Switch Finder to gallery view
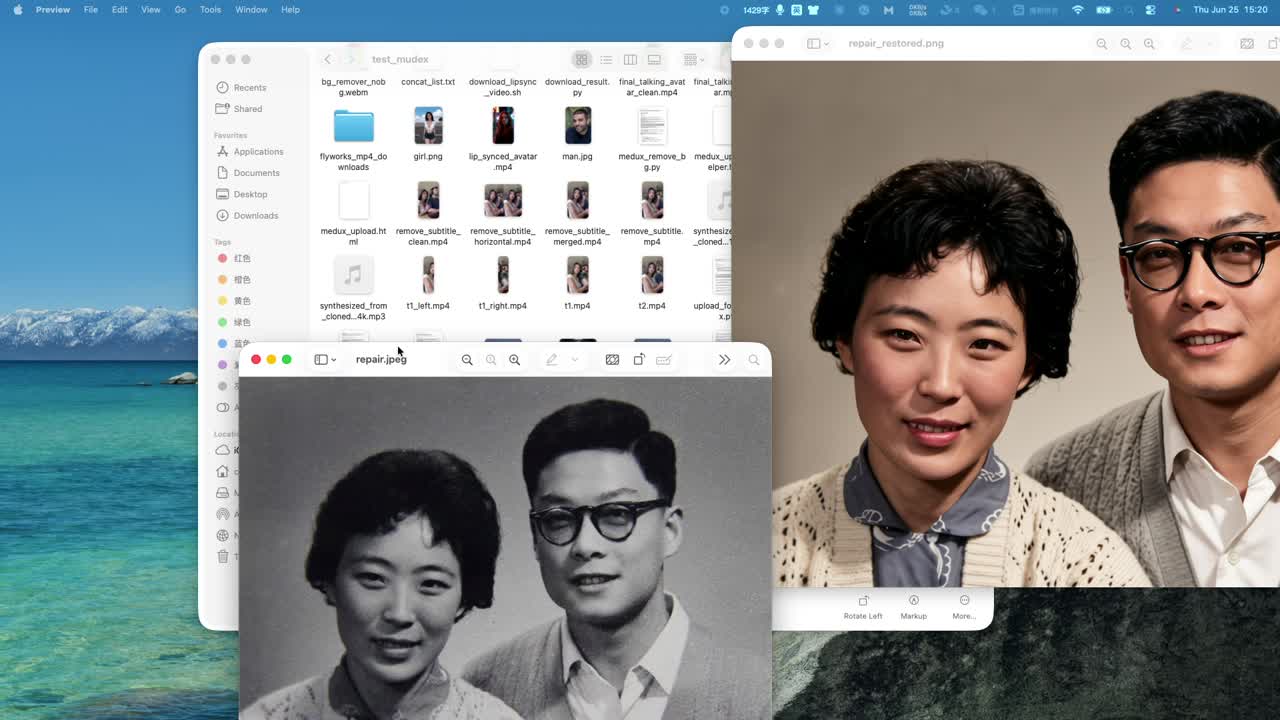This screenshot has width=1280, height=720. (654, 59)
